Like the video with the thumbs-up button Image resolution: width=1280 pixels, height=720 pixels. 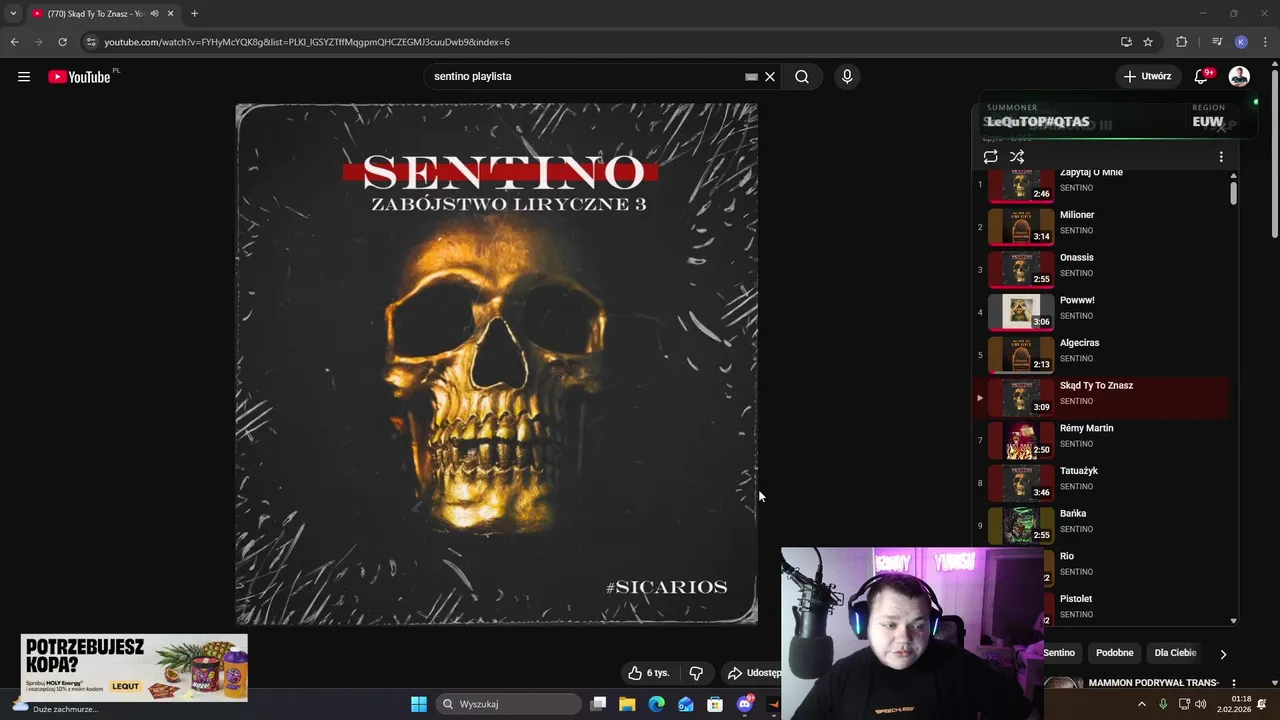[648, 673]
